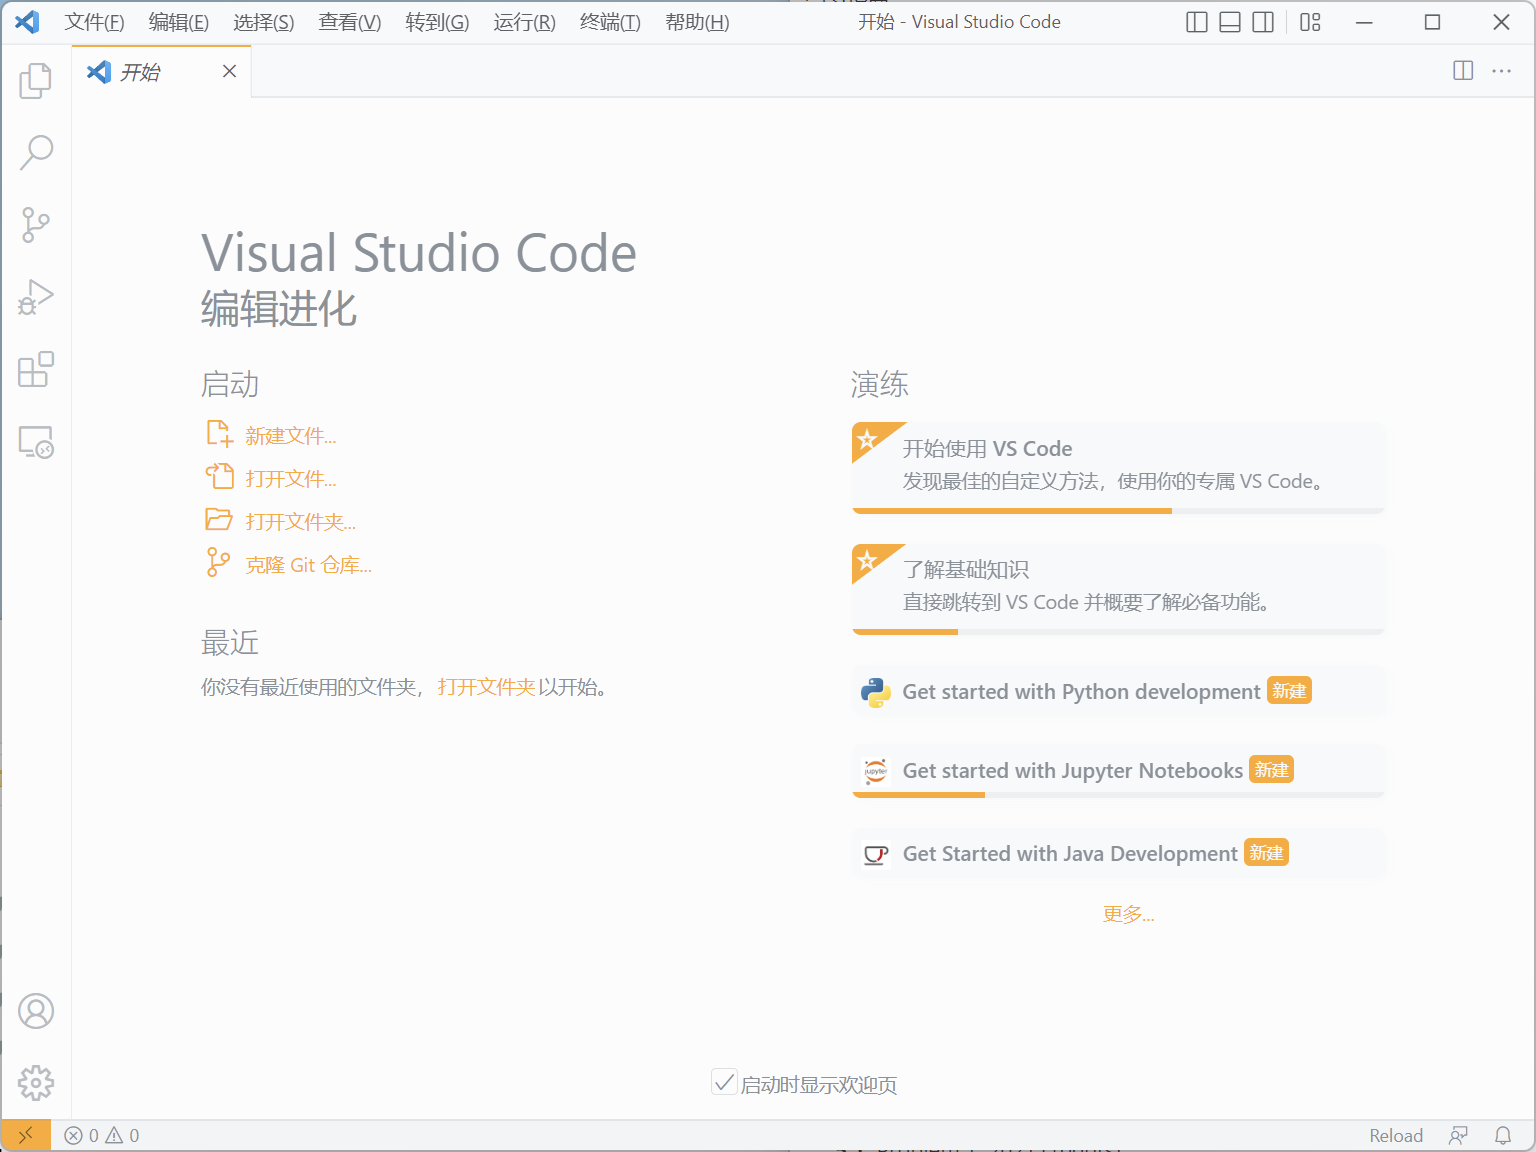1536x1152 pixels.
Task: Open the 选择(S) menu
Action: (x=263, y=22)
